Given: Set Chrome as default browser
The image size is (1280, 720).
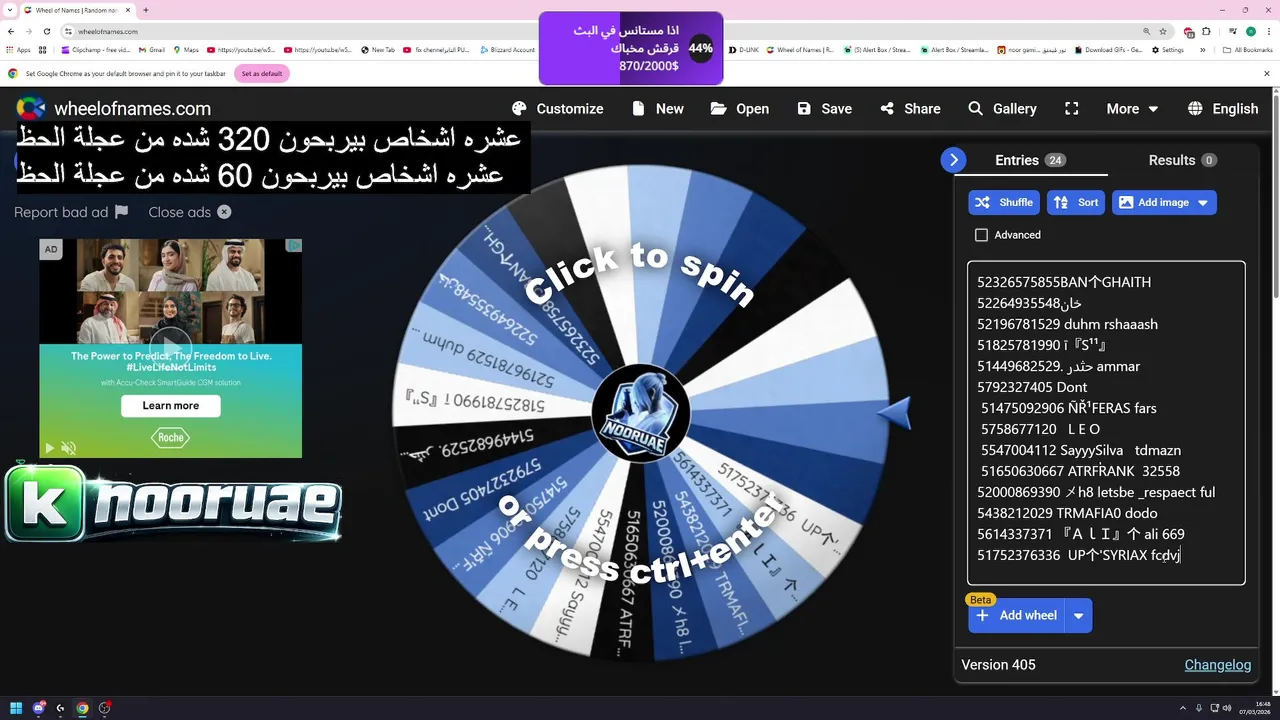Looking at the screenshot, I should 261,73.
